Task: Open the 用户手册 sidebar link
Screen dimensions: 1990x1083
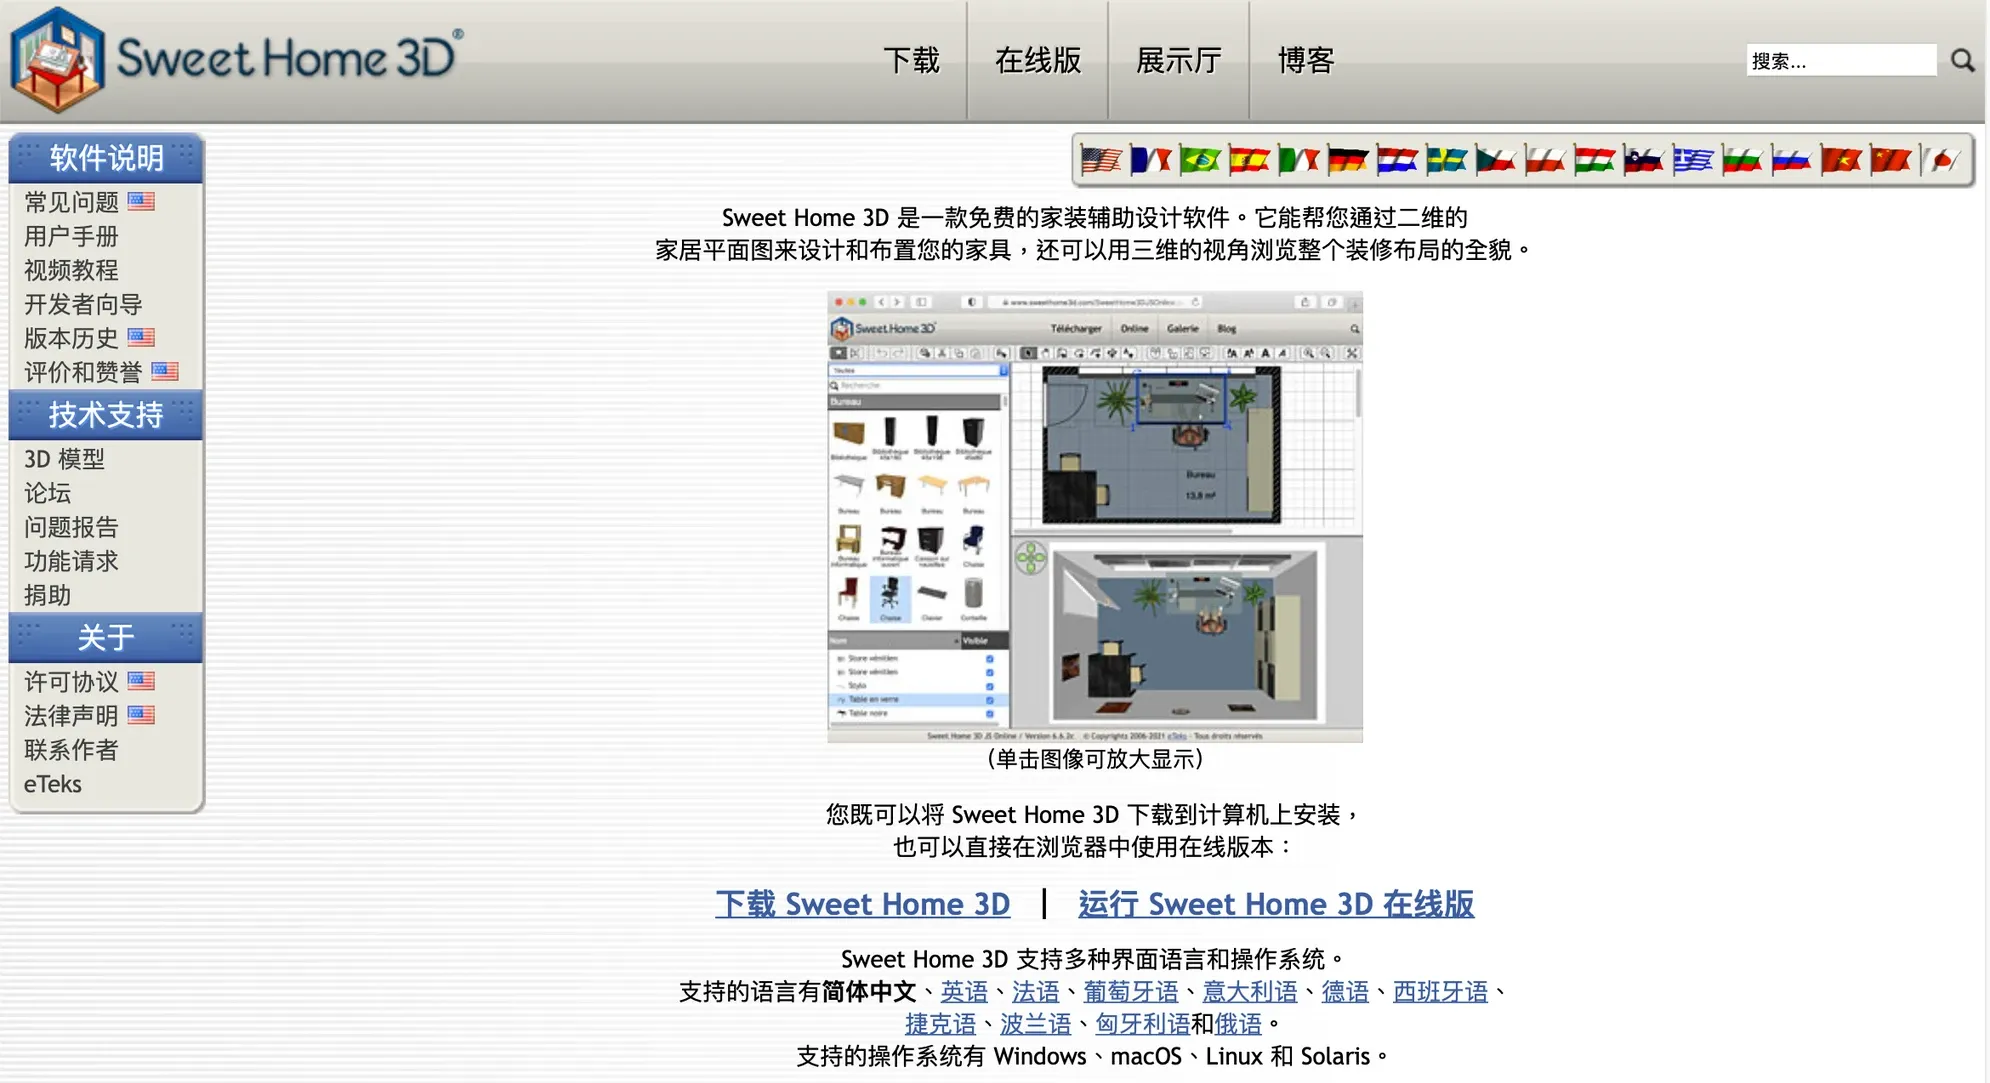Action: (71, 236)
